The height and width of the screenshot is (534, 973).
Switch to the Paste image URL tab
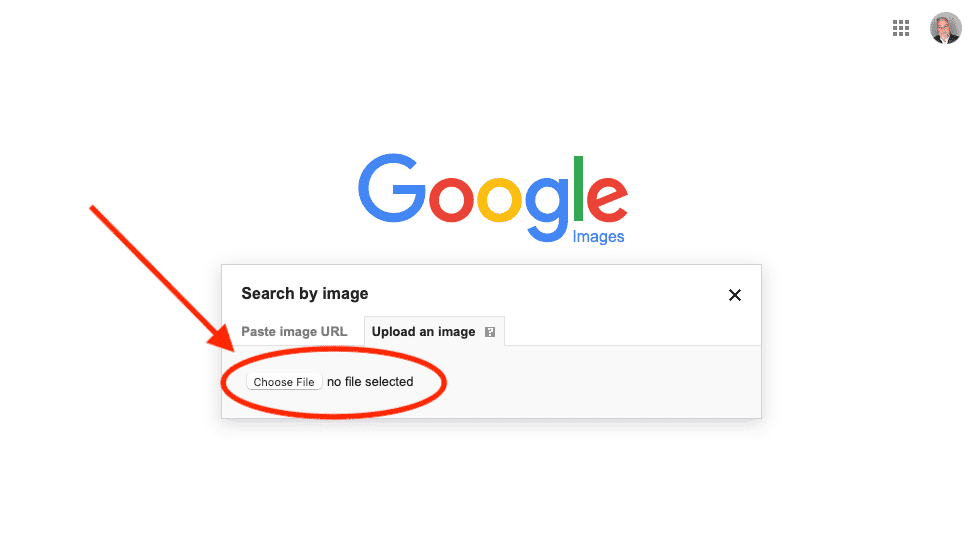(x=294, y=332)
